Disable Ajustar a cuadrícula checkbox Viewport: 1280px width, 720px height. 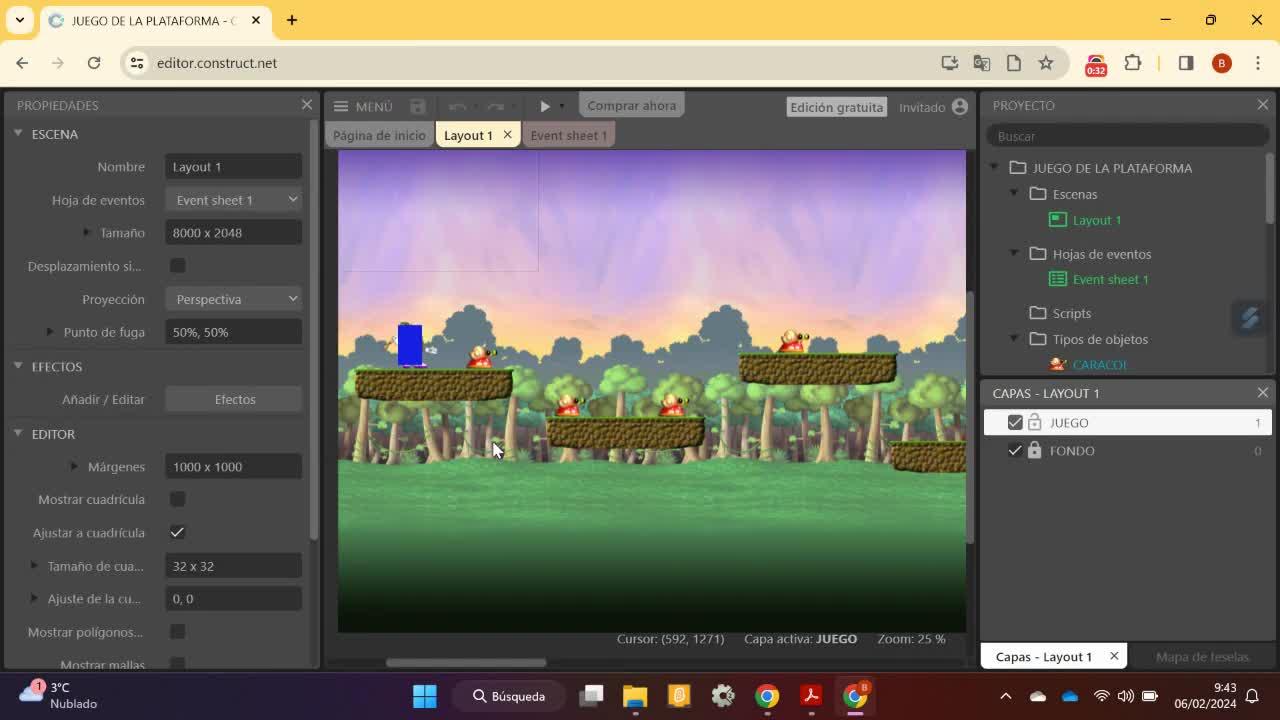click(177, 533)
